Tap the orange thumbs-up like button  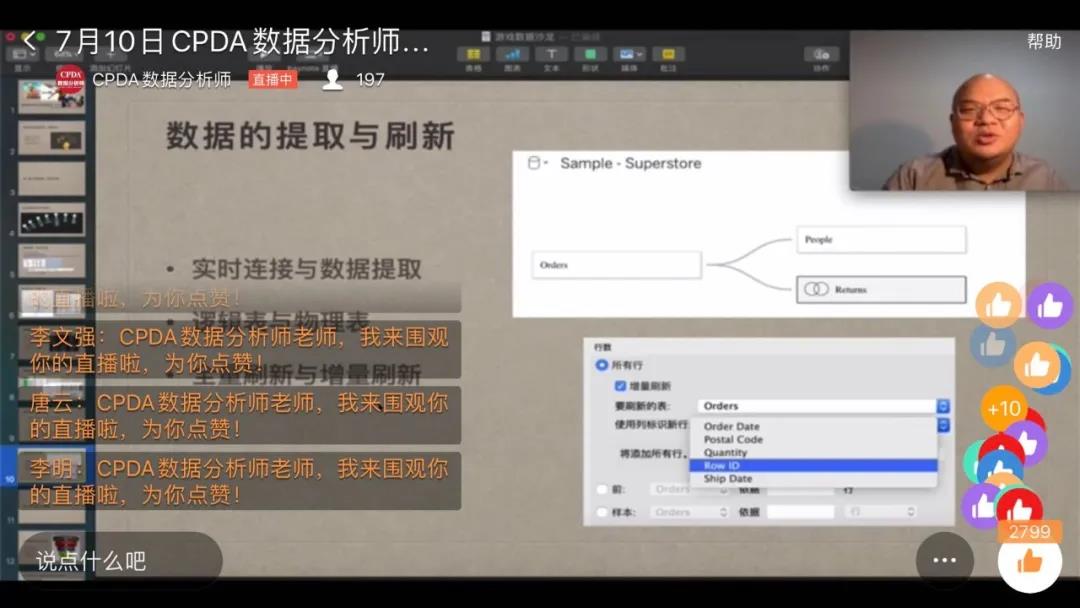(x=1030, y=563)
